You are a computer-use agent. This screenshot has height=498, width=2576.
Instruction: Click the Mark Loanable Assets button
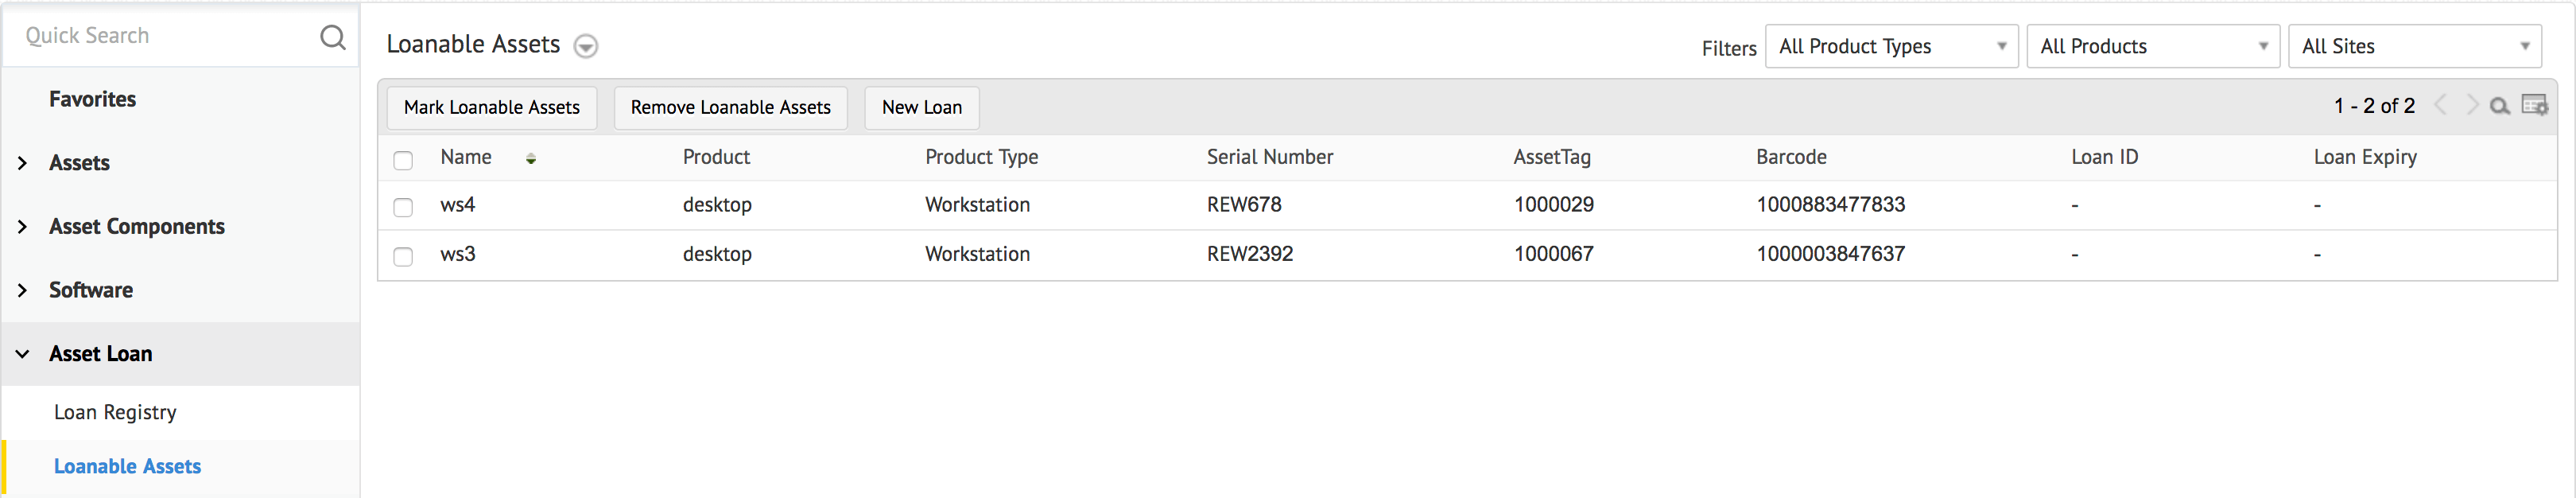[491, 107]
